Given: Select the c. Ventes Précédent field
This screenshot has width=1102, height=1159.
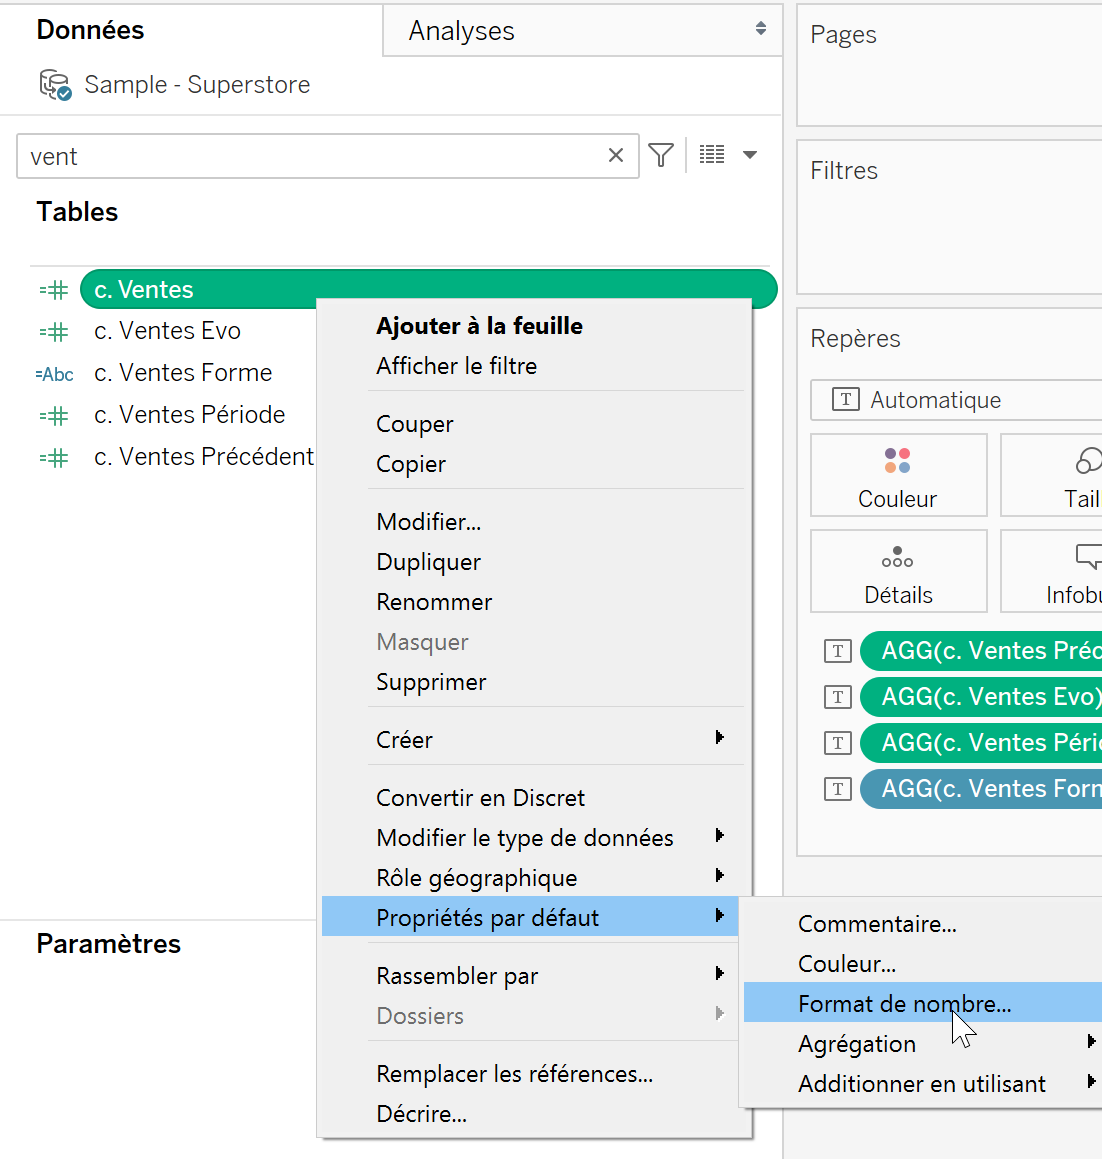Looking at the screenshot, I should coord(204,457).
